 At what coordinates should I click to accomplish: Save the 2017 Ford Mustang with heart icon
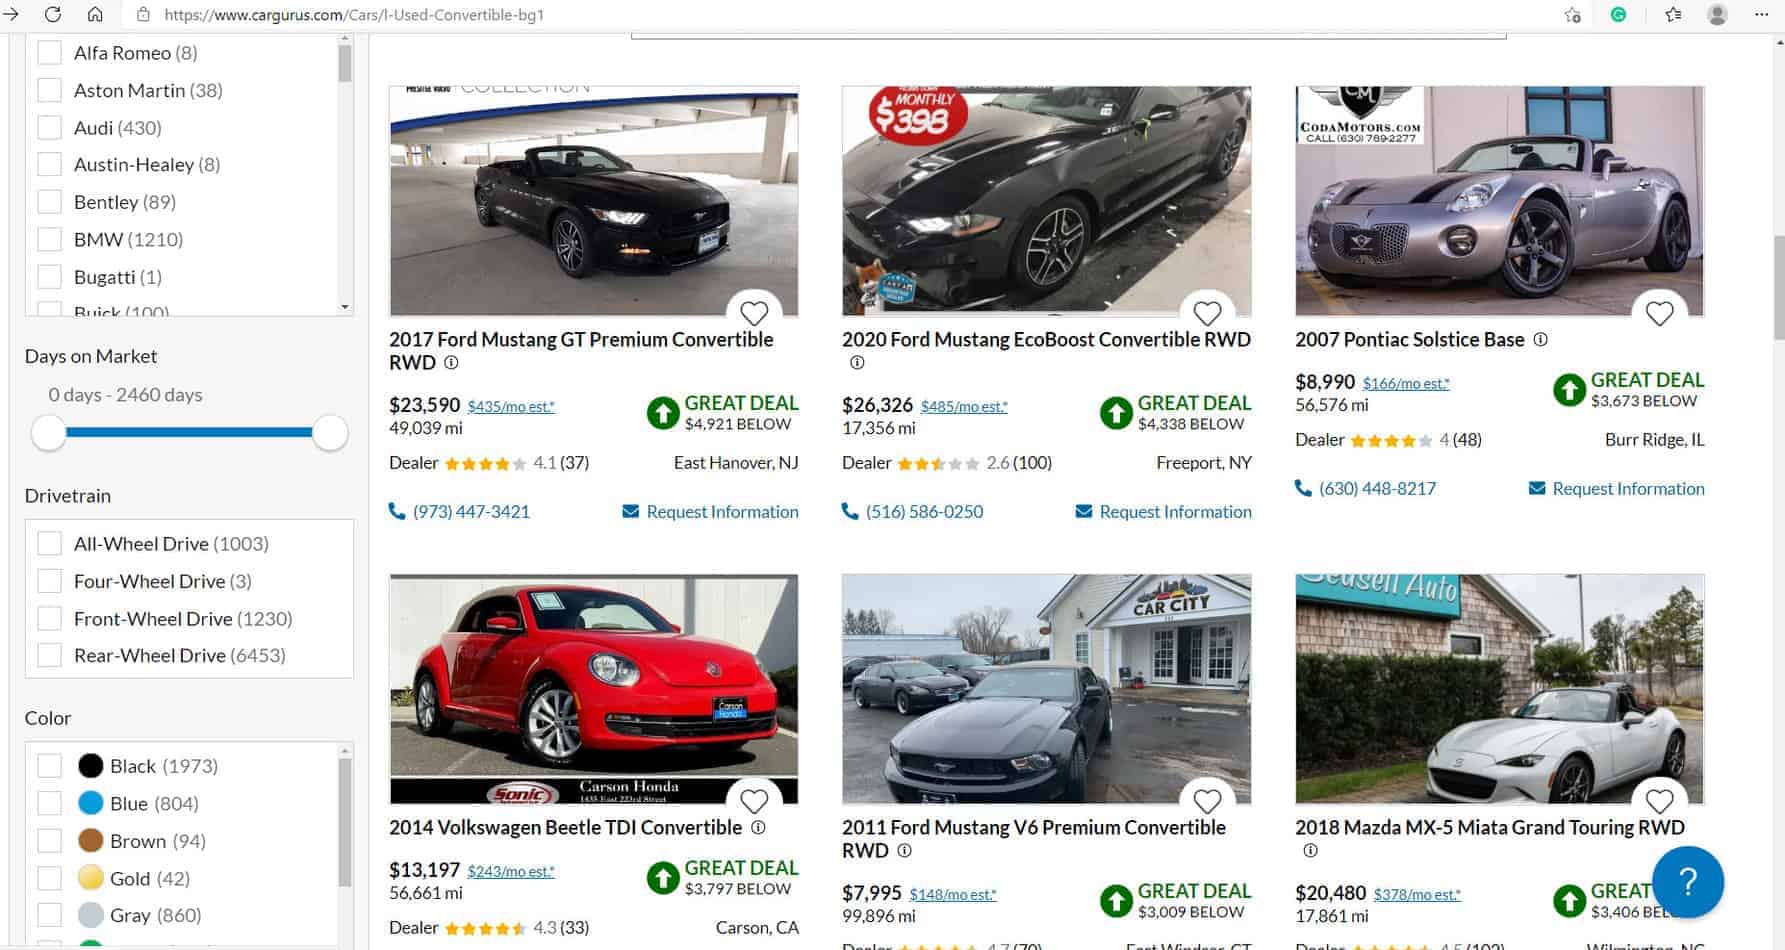(x=755, y=313)
